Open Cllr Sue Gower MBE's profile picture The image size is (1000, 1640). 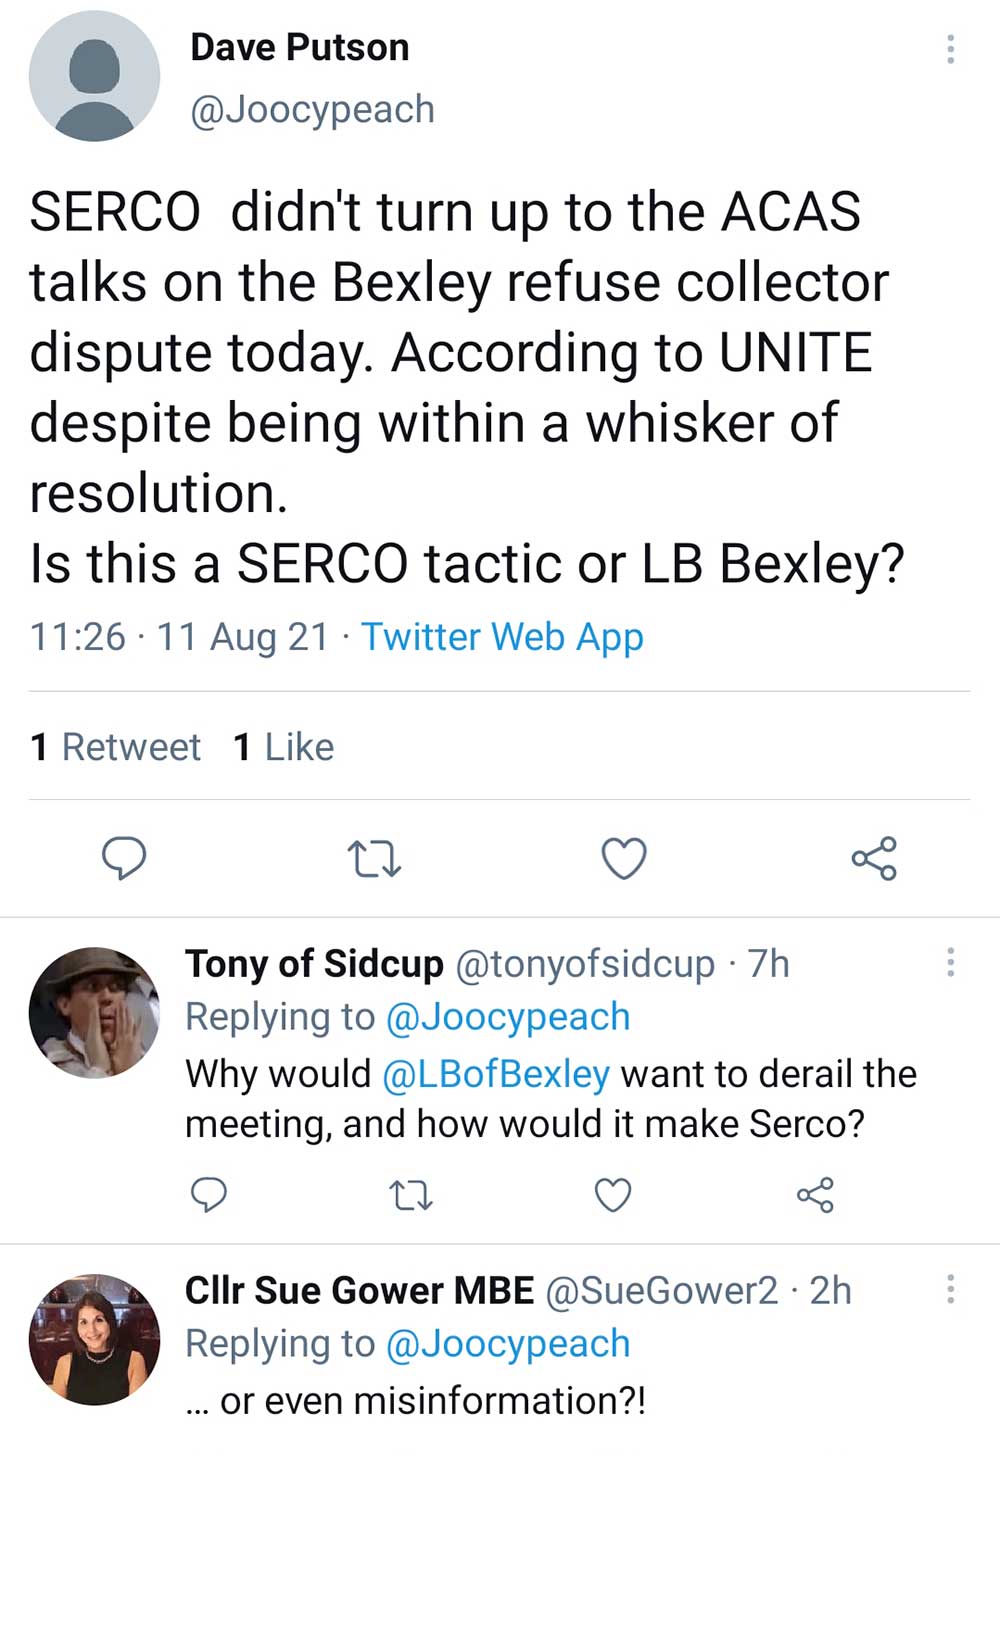pos(94,1338)
